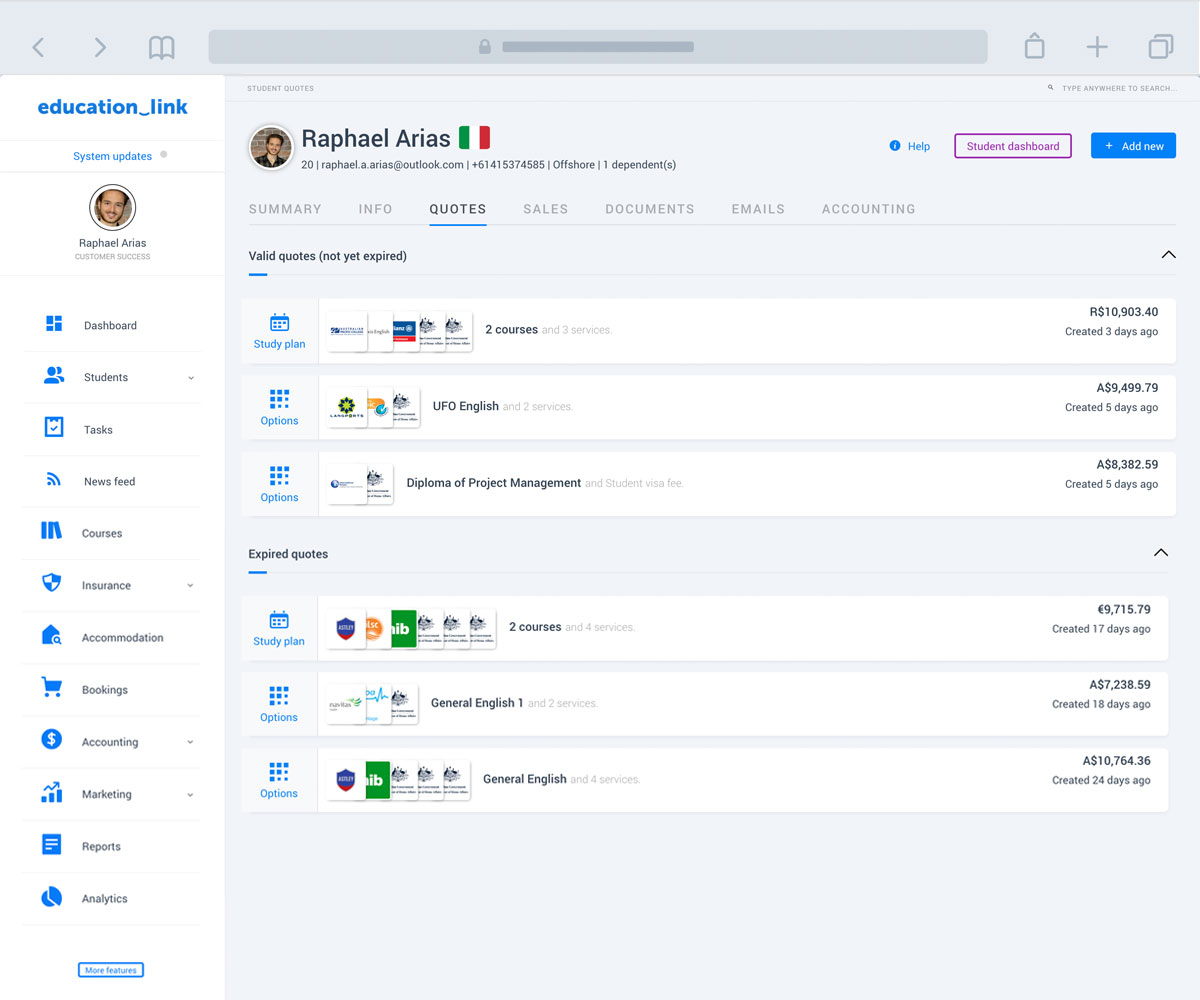Click the type anywhere to search field
Viewport: 1200px width, 1000px height.
coord(1115,88)
